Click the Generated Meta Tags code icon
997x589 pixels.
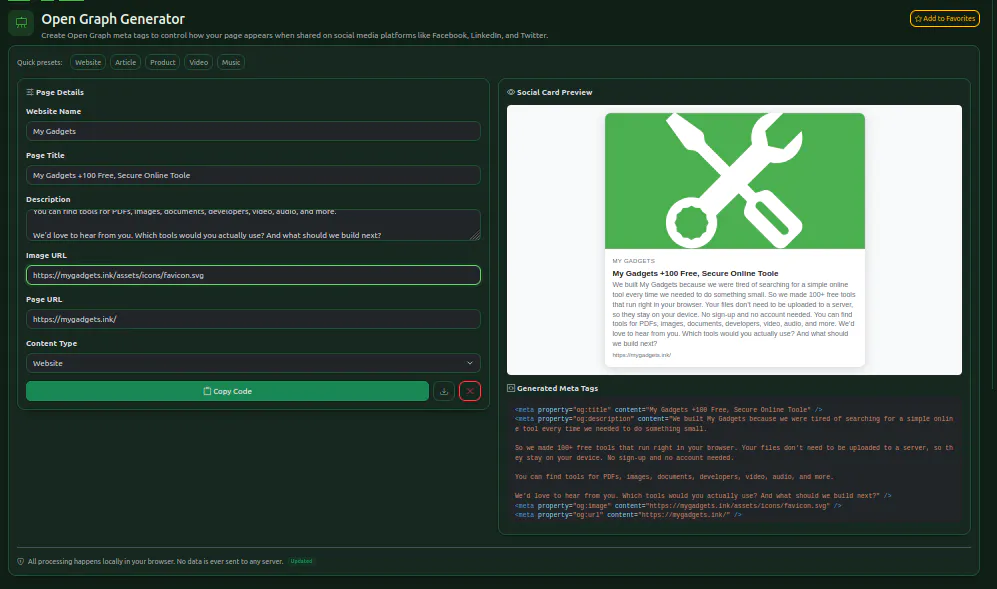[511, 388]
